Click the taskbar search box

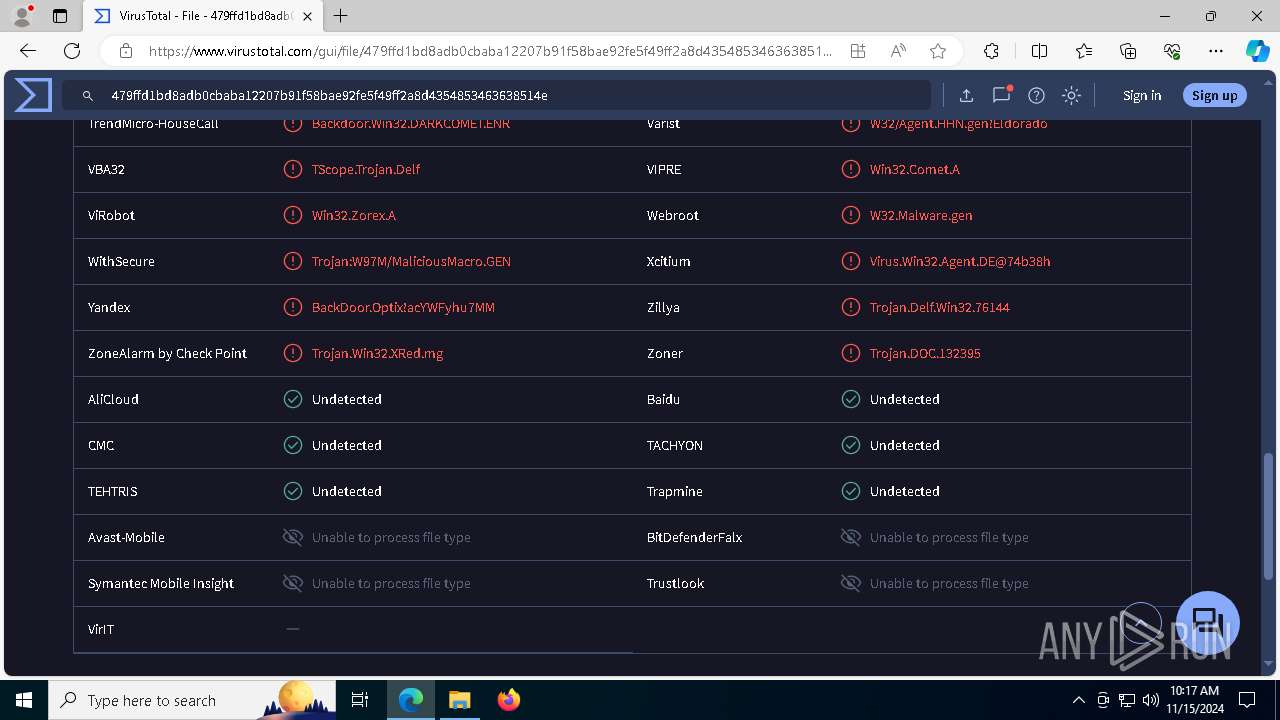point(194,700)
